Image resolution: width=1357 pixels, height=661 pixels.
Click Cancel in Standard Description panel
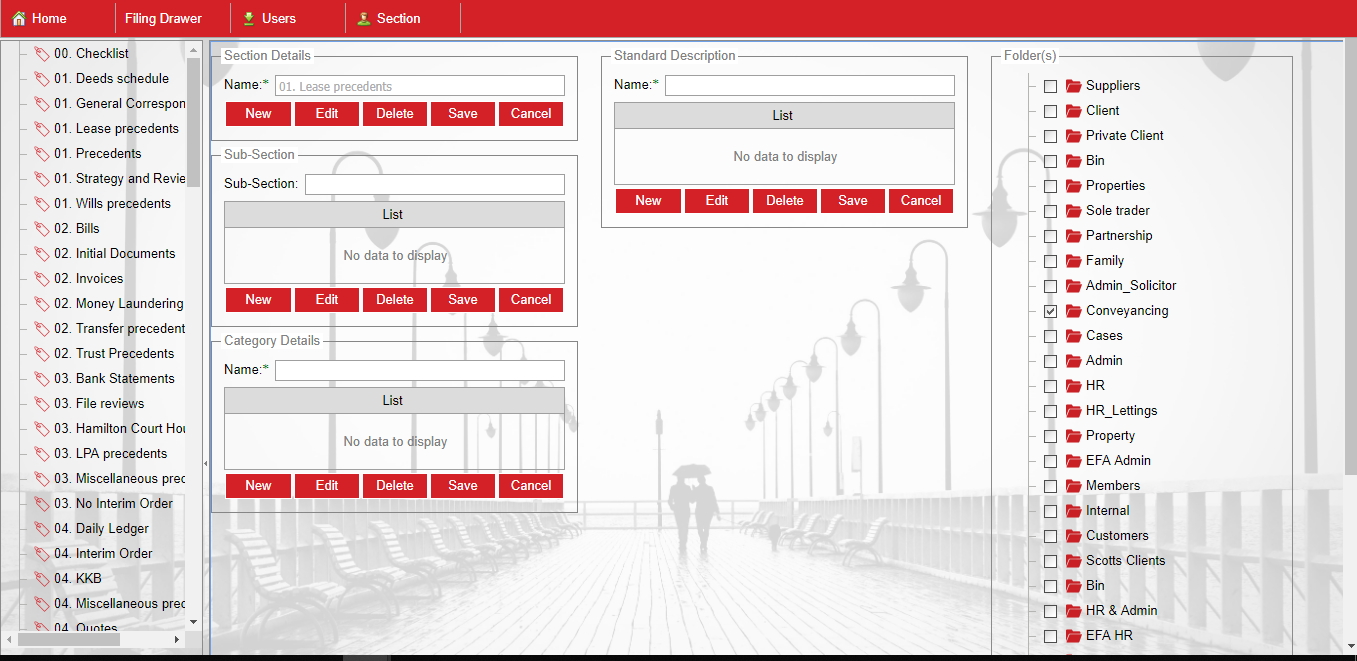(x=921, y=201)
